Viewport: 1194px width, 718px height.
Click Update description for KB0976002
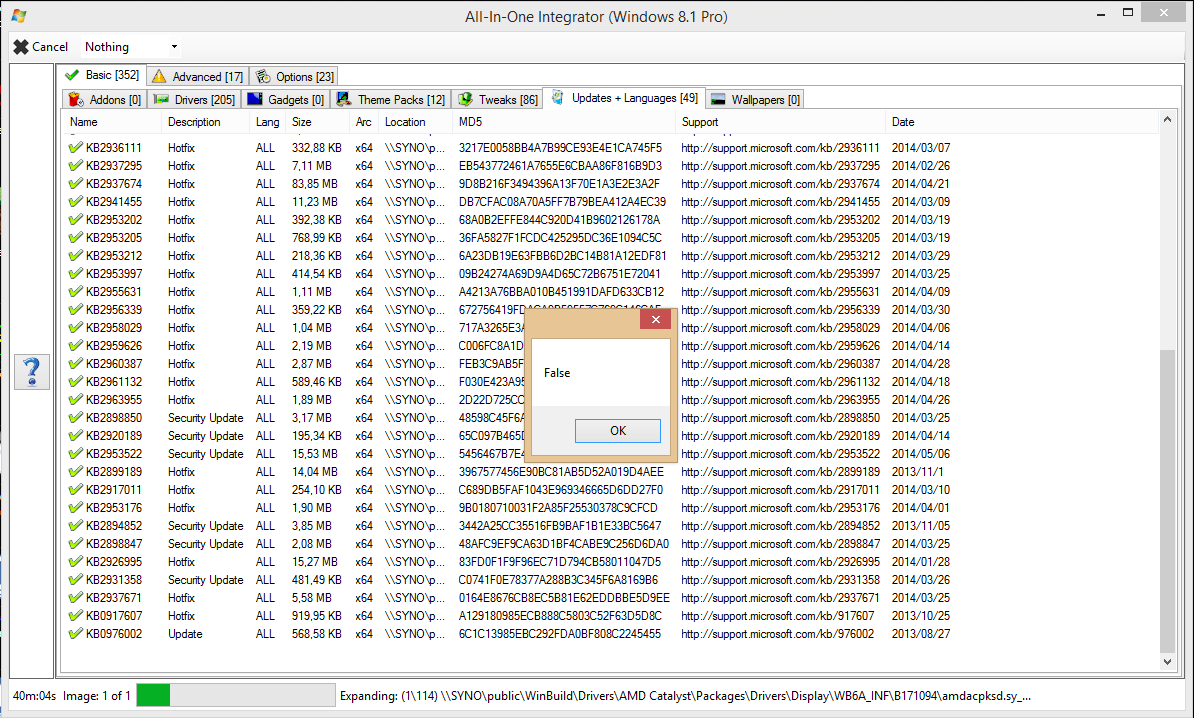185,634
